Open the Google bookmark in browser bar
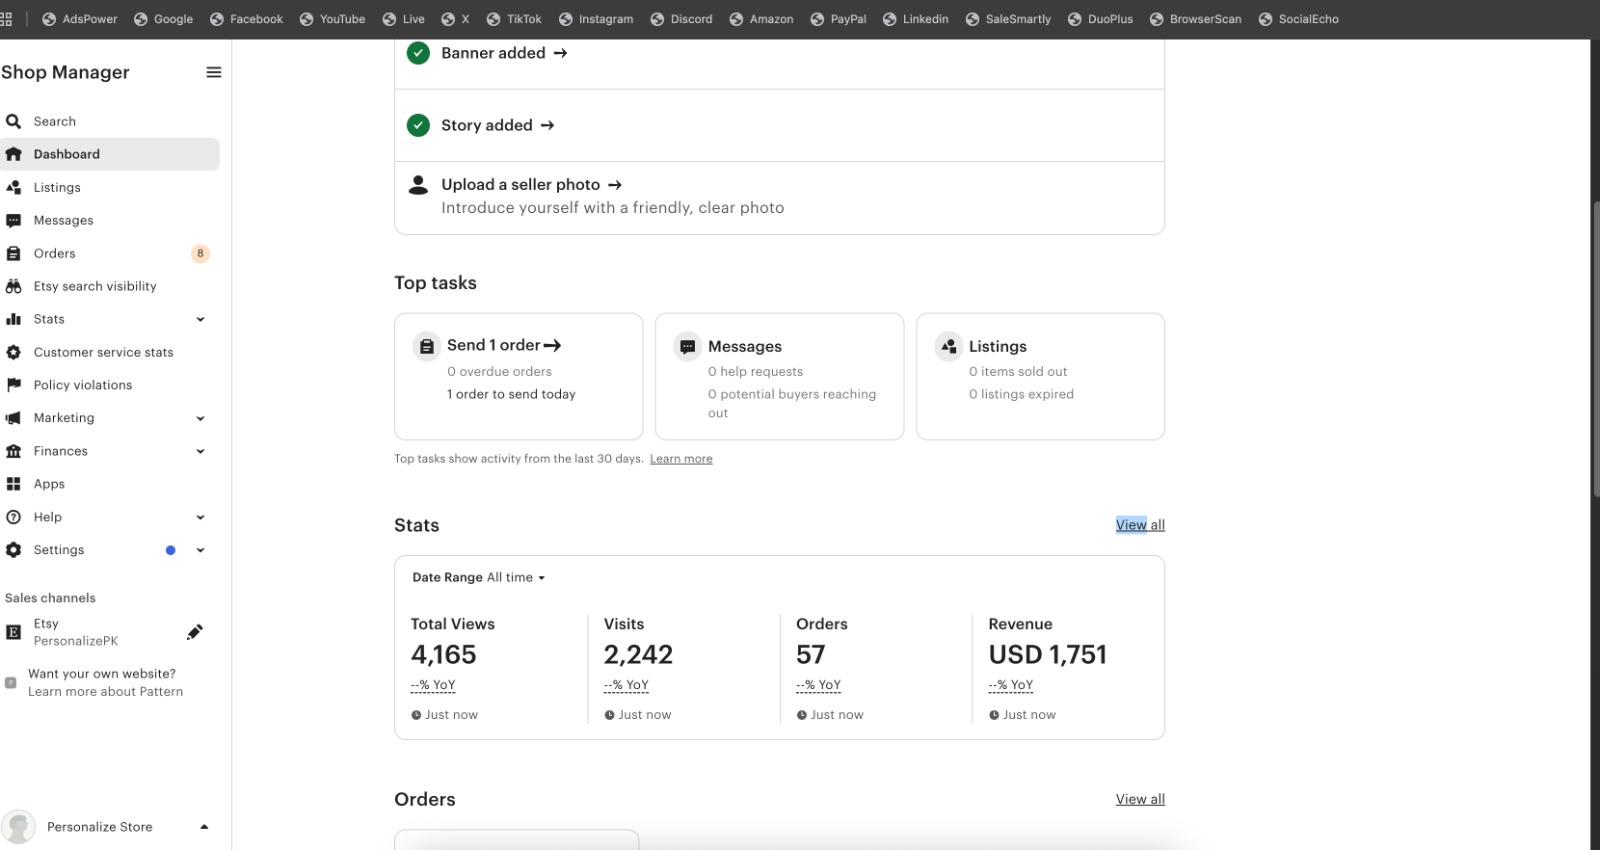 click(163, 19)
